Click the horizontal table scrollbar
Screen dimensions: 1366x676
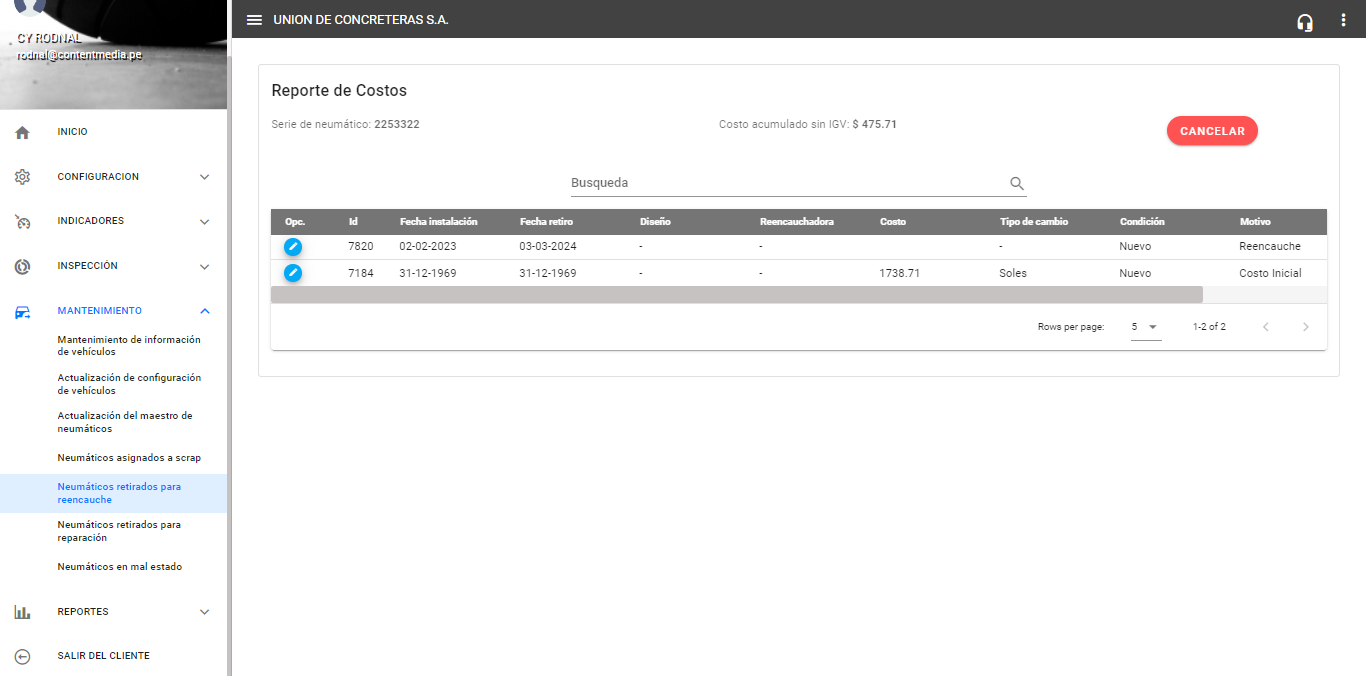point(736,295)
